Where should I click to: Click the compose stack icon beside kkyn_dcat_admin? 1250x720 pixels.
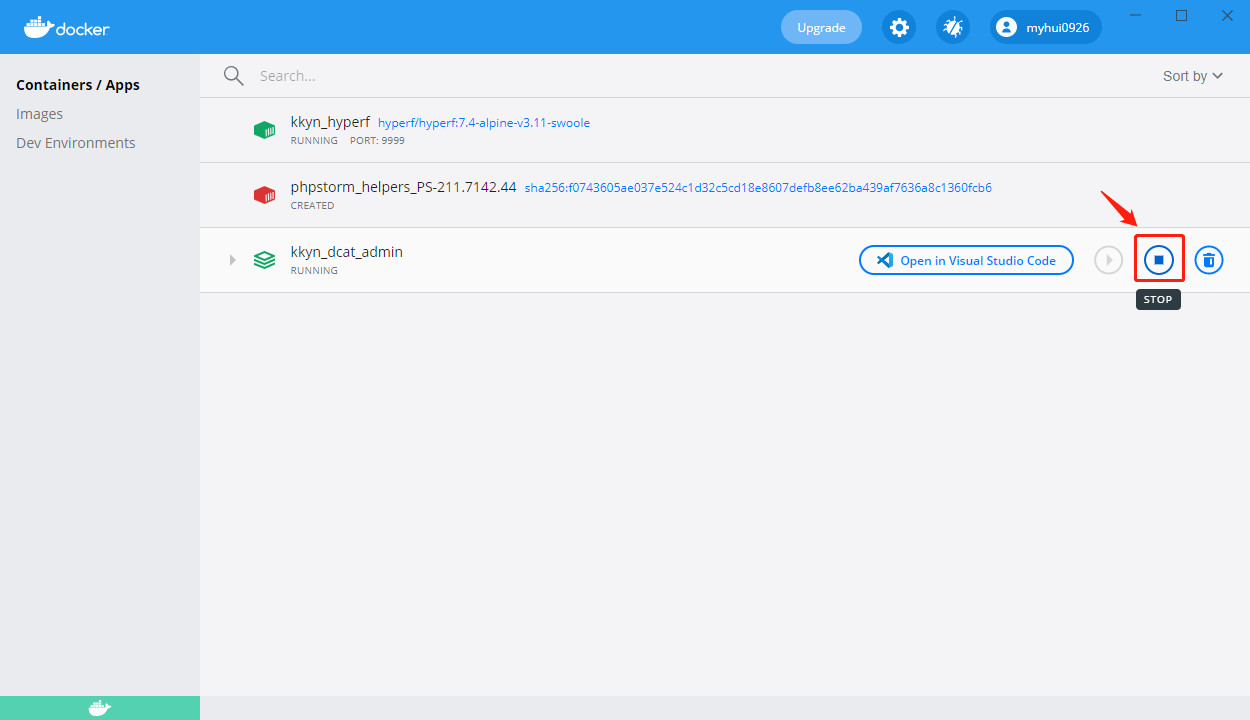click(264, 259)
